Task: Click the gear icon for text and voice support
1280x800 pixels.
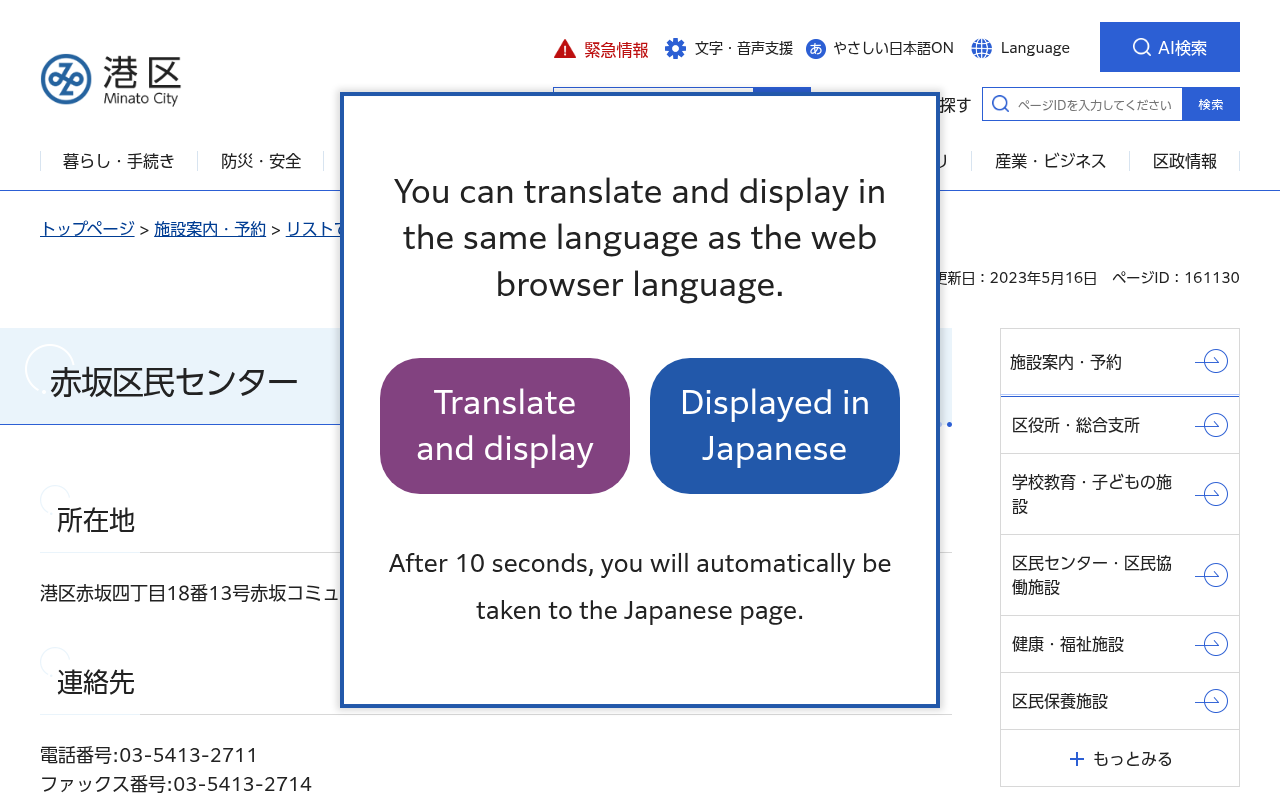Action: coord(676,48)
